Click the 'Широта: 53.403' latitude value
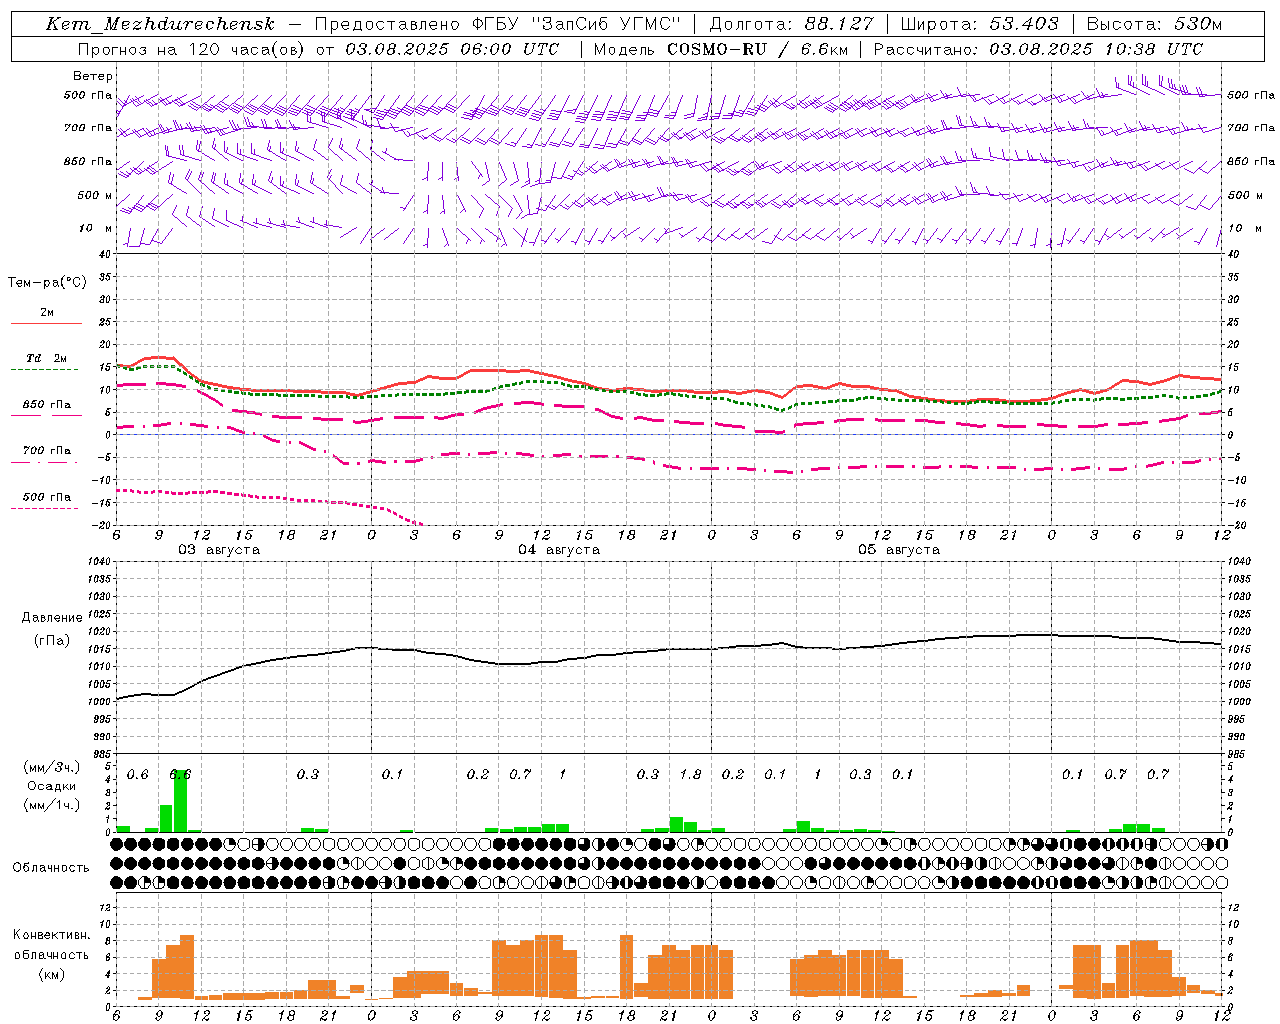Image resolution: width=1280 pixels, height=1024 pixels. coord(979,24)
